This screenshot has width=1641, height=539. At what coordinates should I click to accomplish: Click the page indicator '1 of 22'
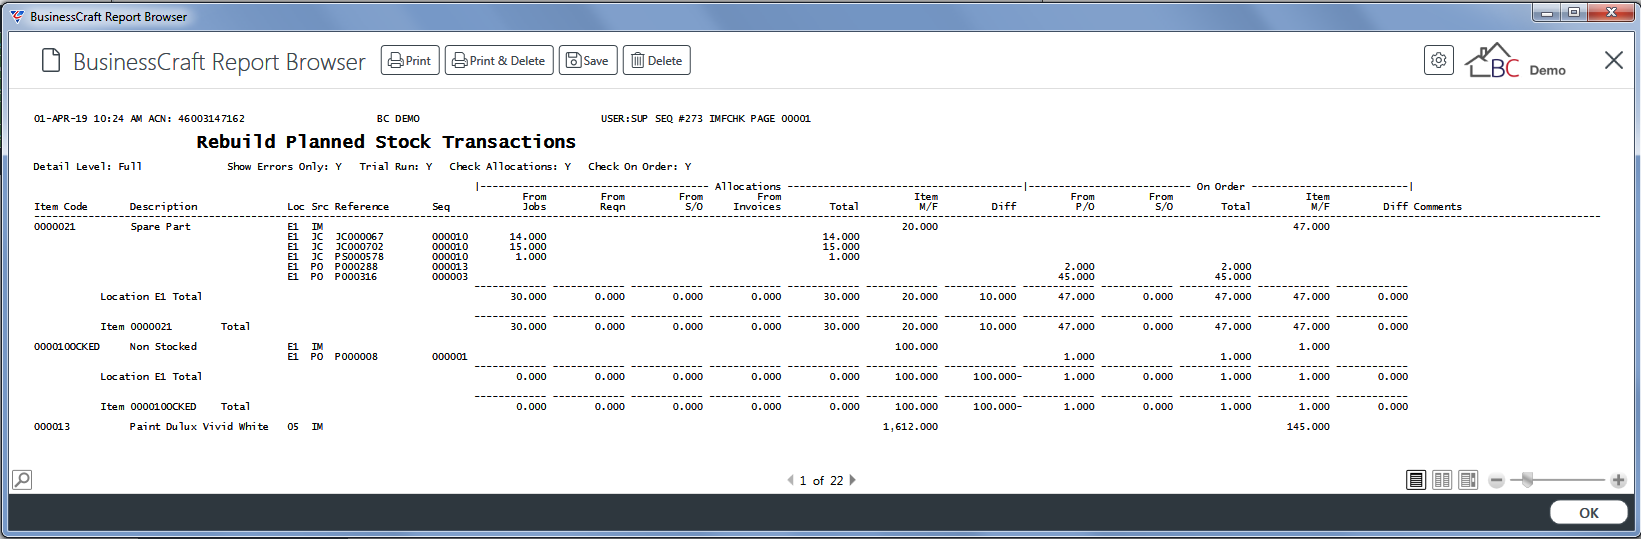pyautogui.click(x=821, y=481)
